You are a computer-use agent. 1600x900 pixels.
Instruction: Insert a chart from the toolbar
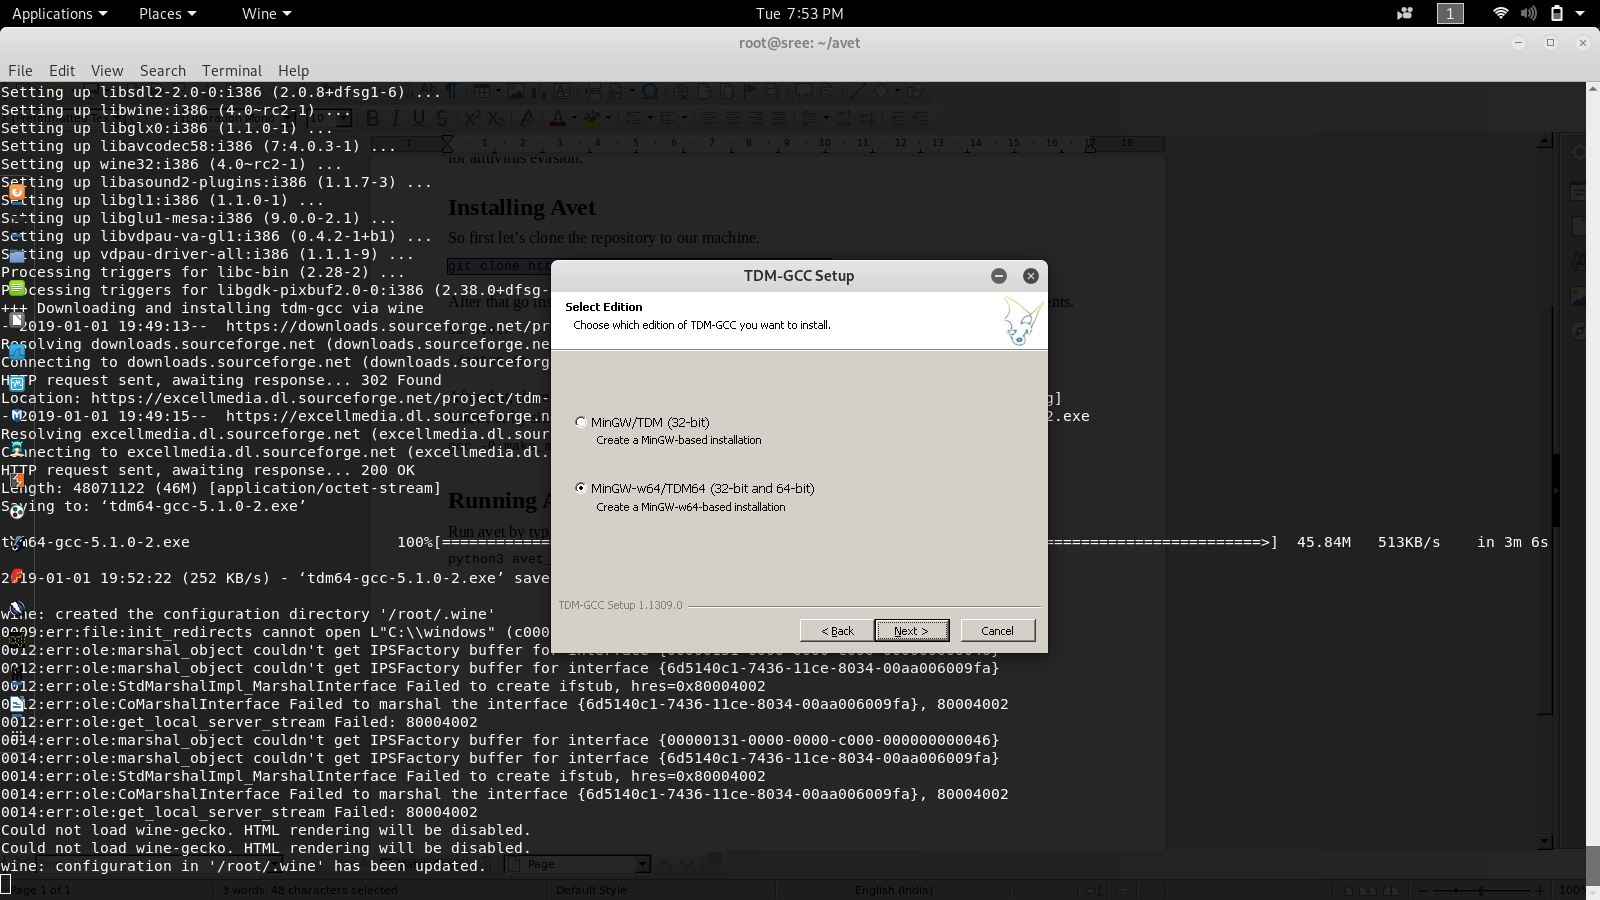coord(537,92)
